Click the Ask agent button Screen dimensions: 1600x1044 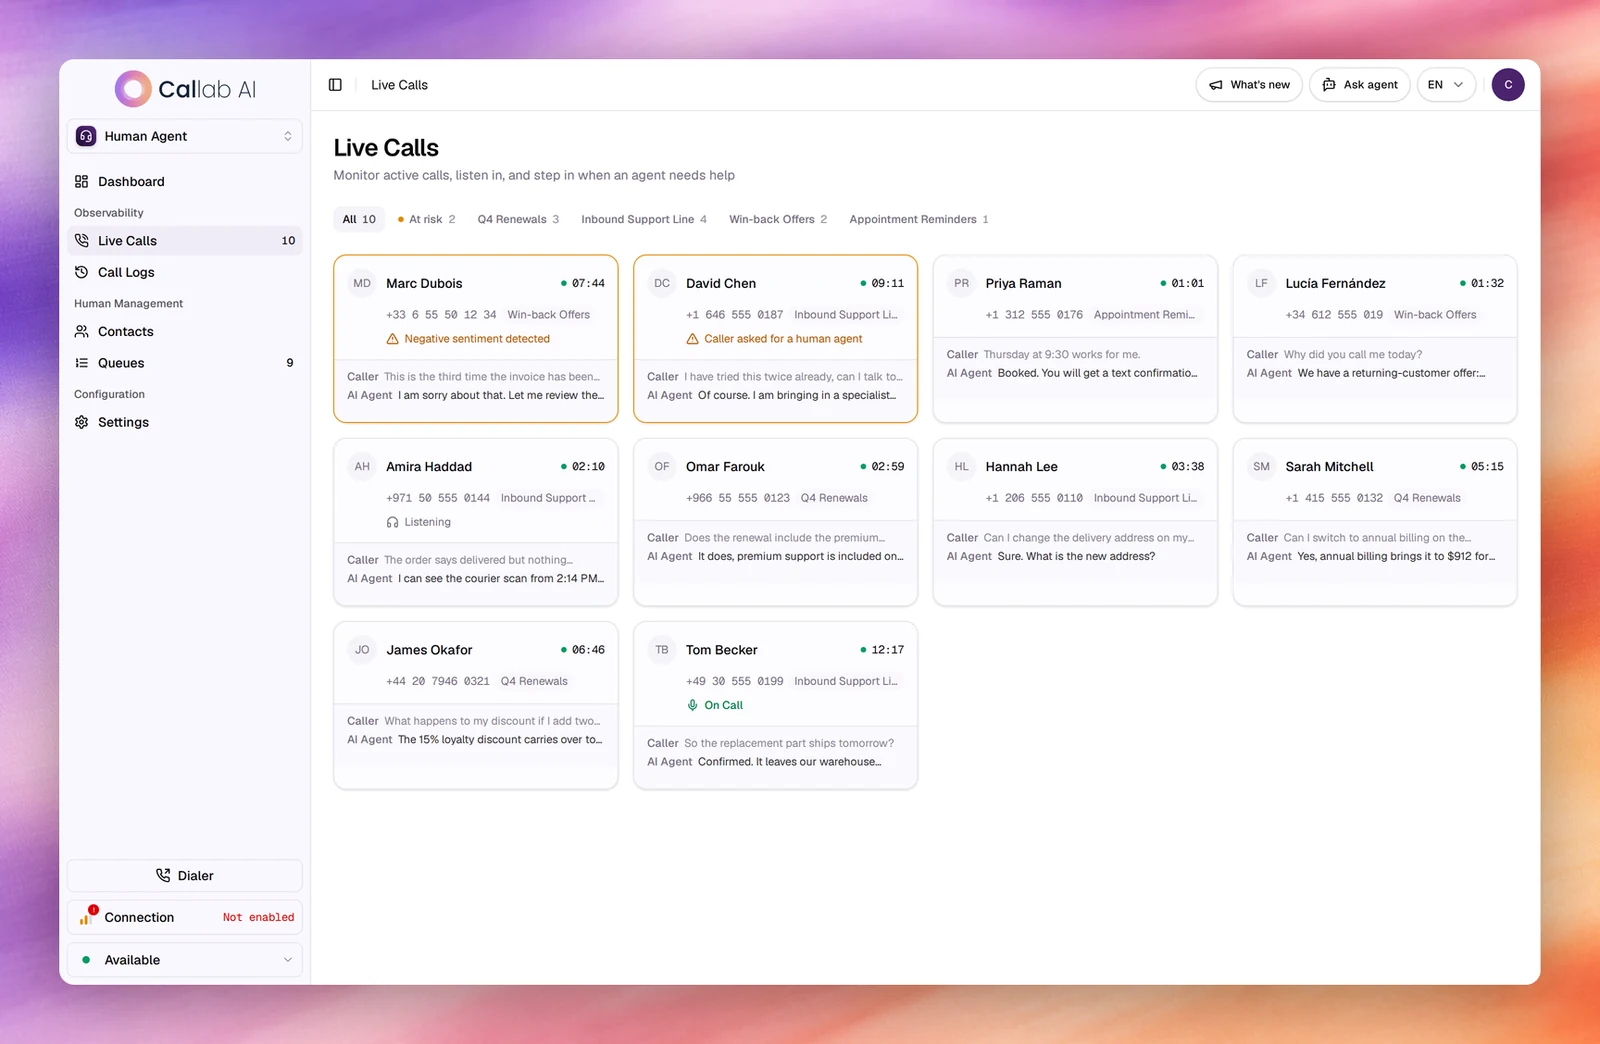[1360, 85]
